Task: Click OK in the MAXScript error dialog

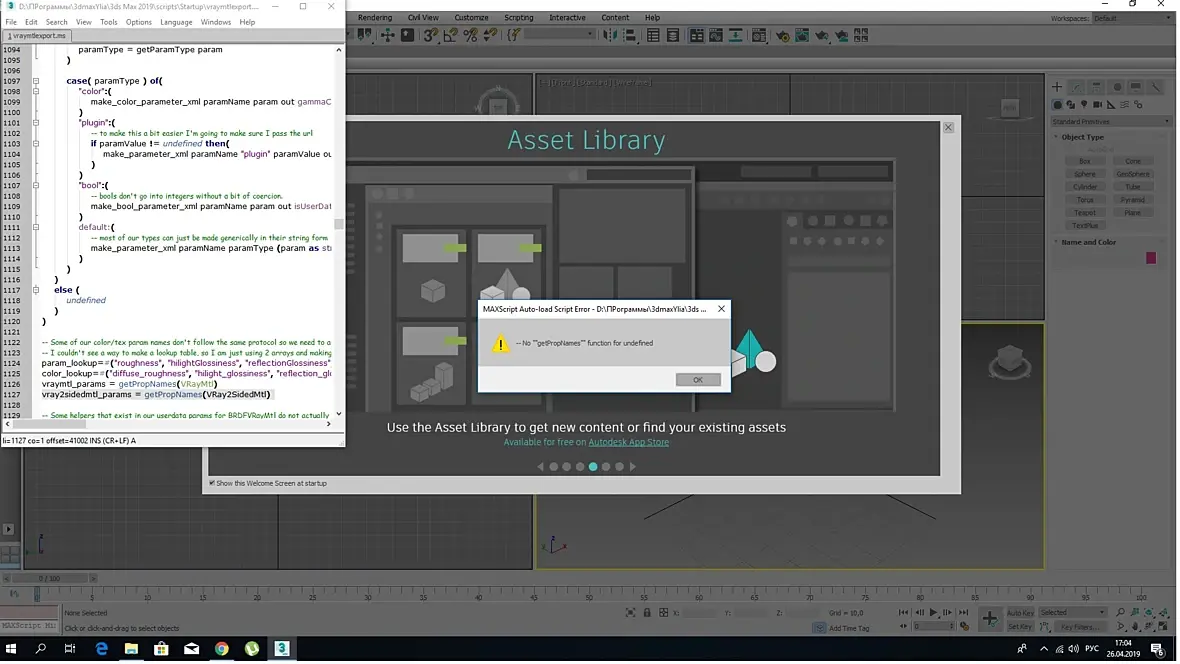Action: click(x=697, y=380)
